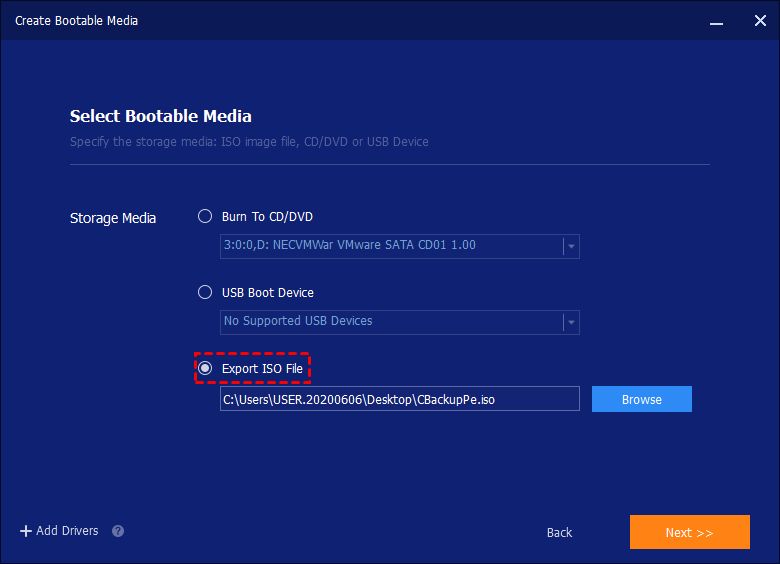
Task: Click the plus icon beside Add Drivers
Action: [26, 531]
